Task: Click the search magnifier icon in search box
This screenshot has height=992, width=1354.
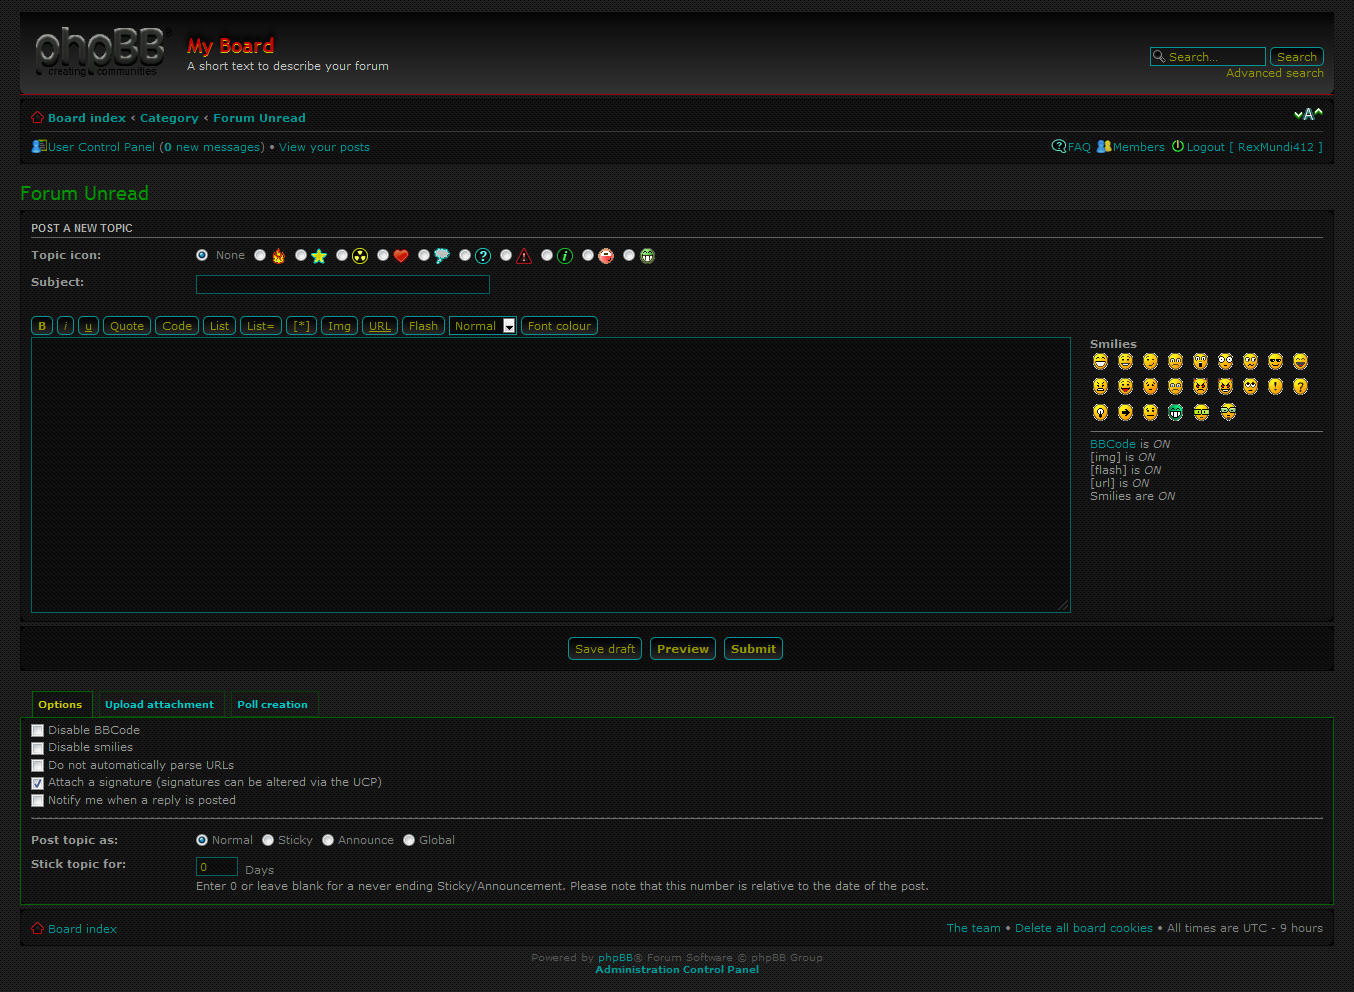Action: [x=1159, y=56]
